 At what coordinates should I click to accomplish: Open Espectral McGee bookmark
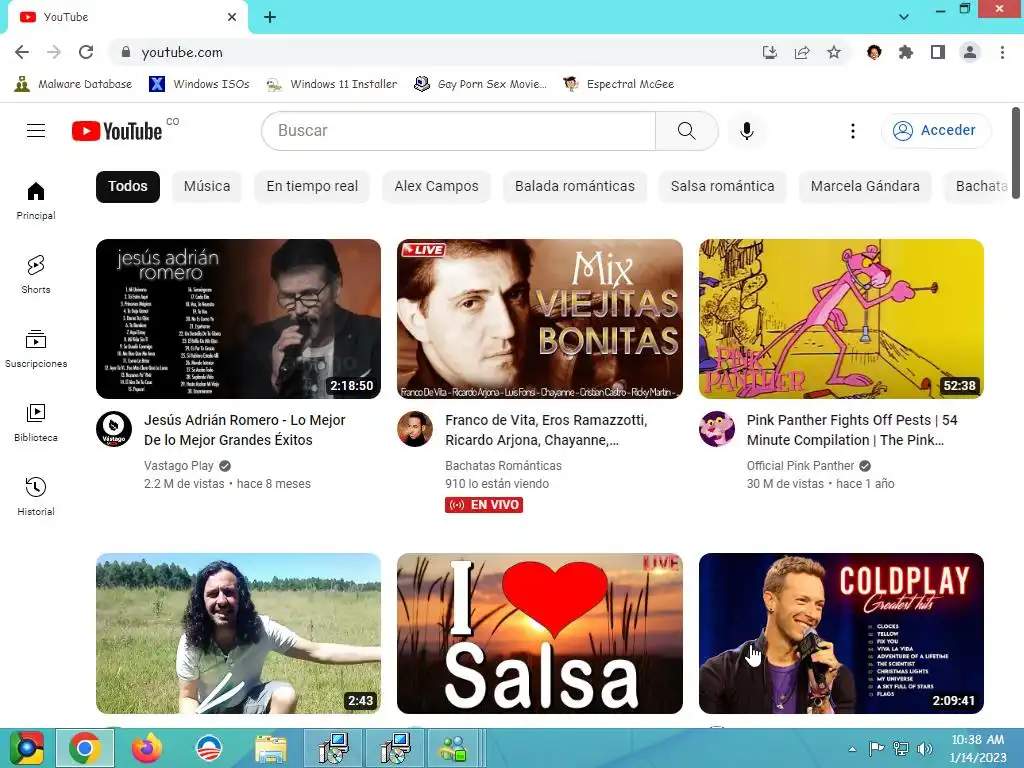(618, 84)
